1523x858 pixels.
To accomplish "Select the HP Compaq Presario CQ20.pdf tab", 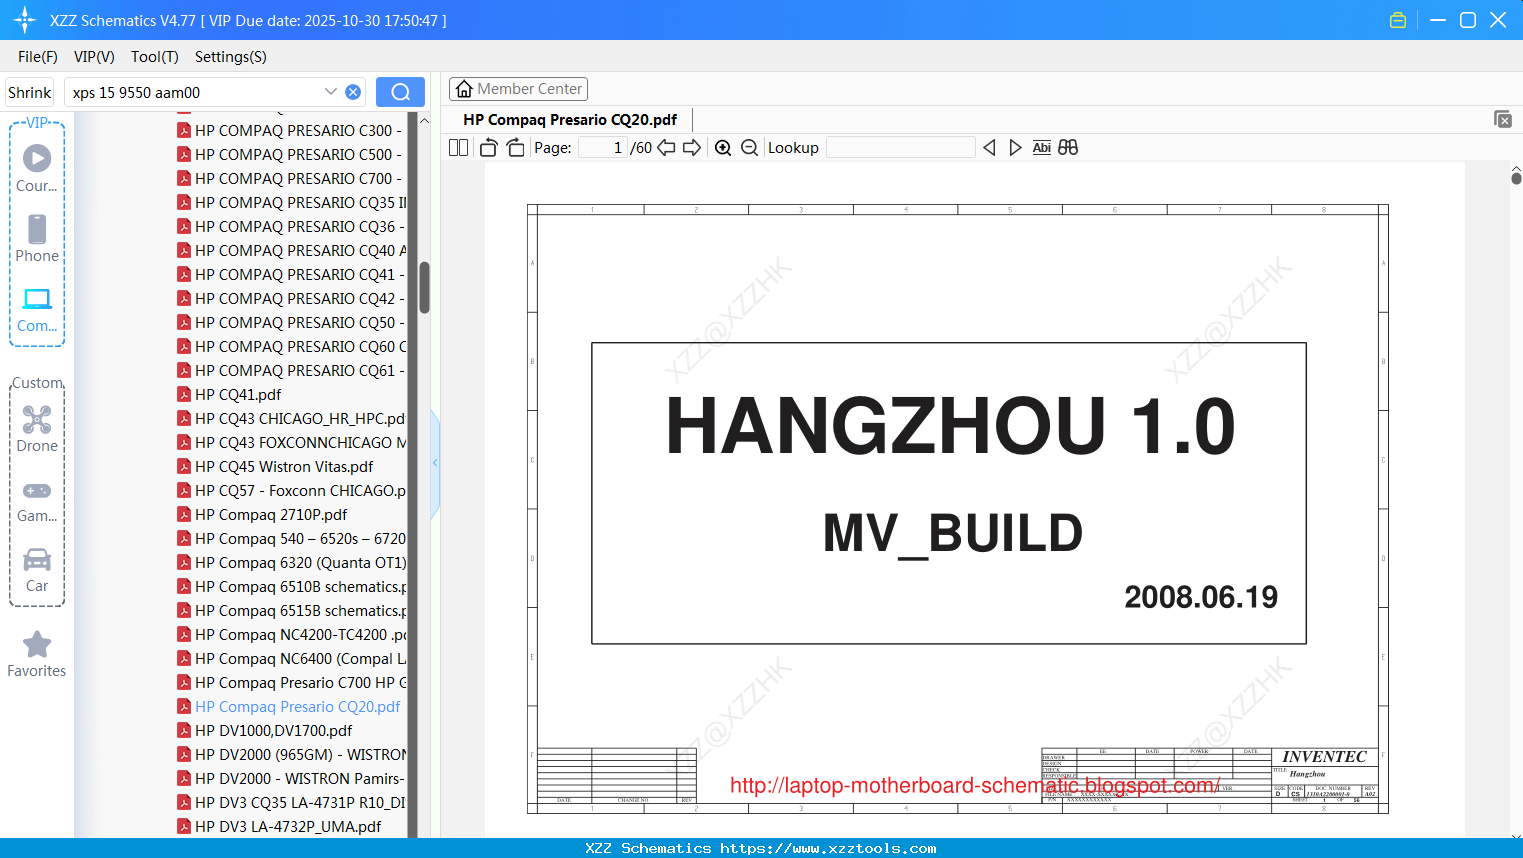I will coord(570,120).
